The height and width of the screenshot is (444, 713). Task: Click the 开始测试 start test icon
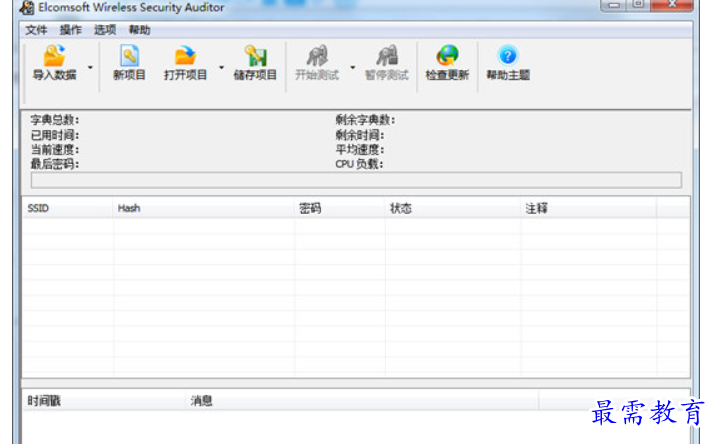pyautogui.click(x=317, y=56)
